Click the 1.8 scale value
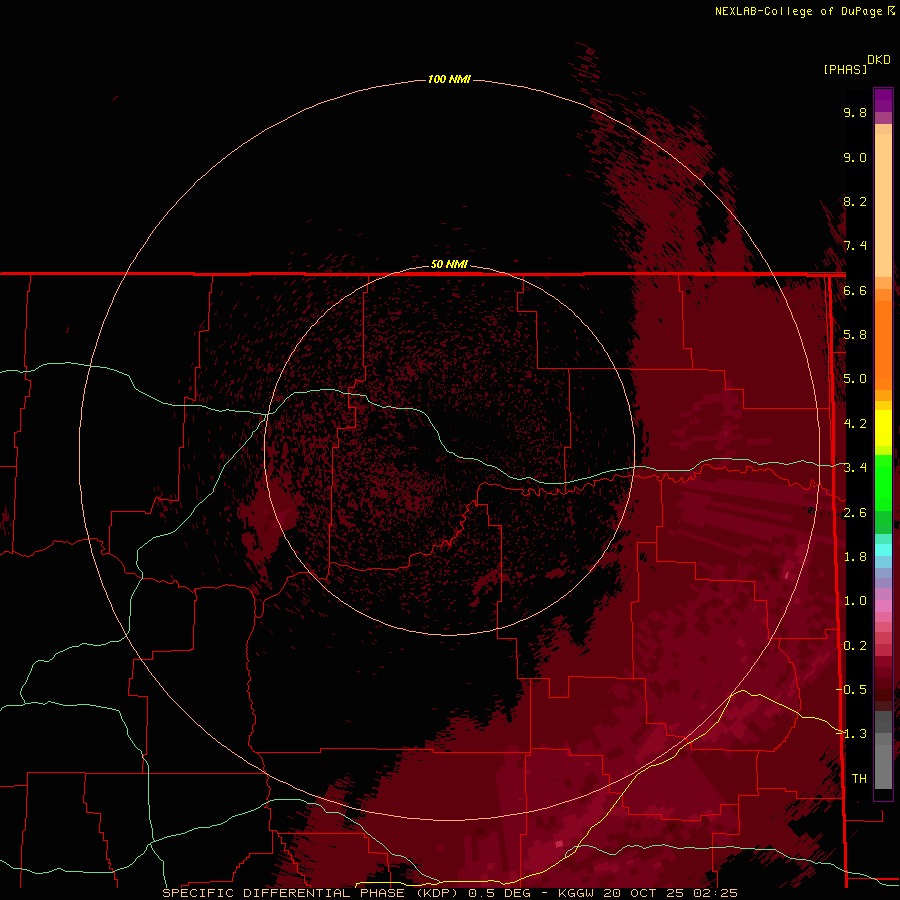 tap(855, 557)
